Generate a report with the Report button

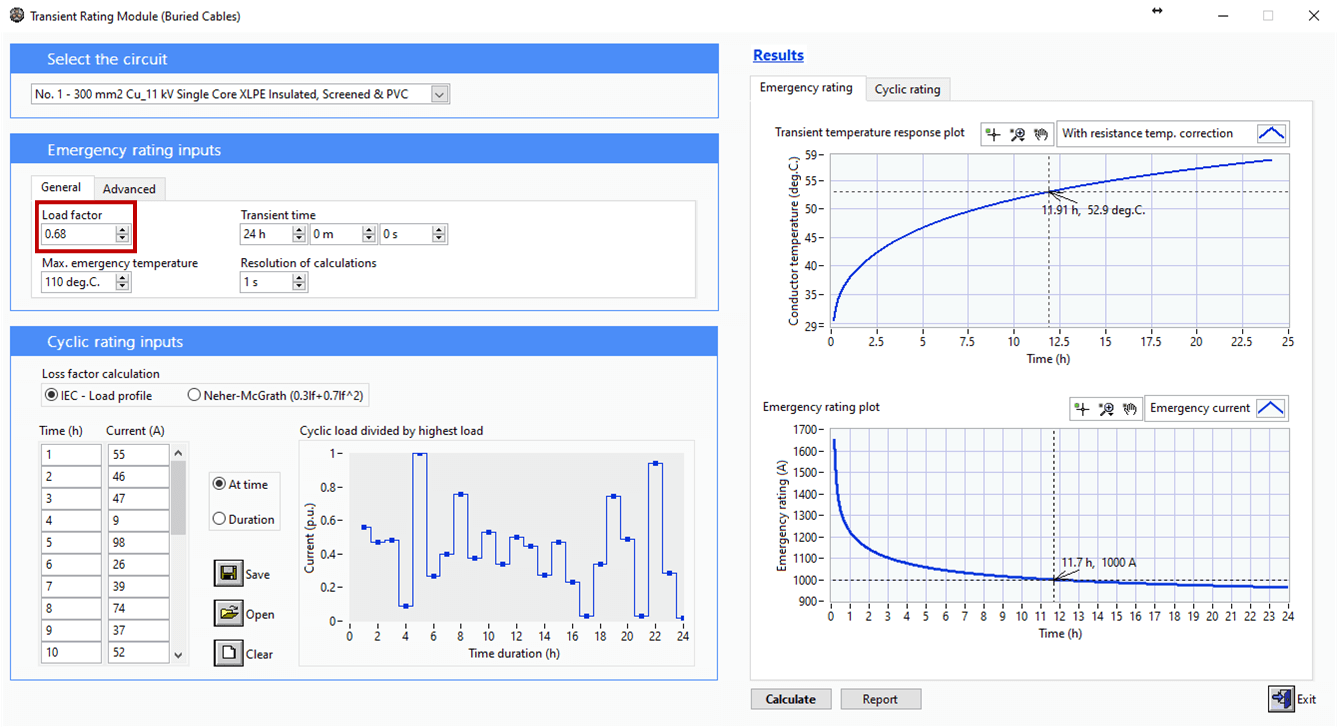pos(880,698)
